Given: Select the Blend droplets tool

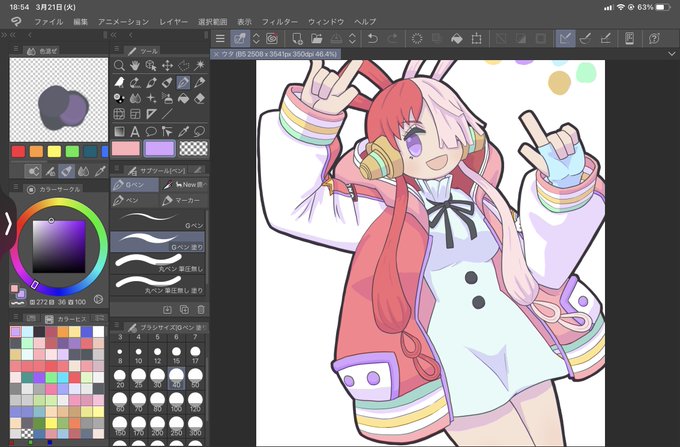Looking at the screenshot, I should [135, 98].
